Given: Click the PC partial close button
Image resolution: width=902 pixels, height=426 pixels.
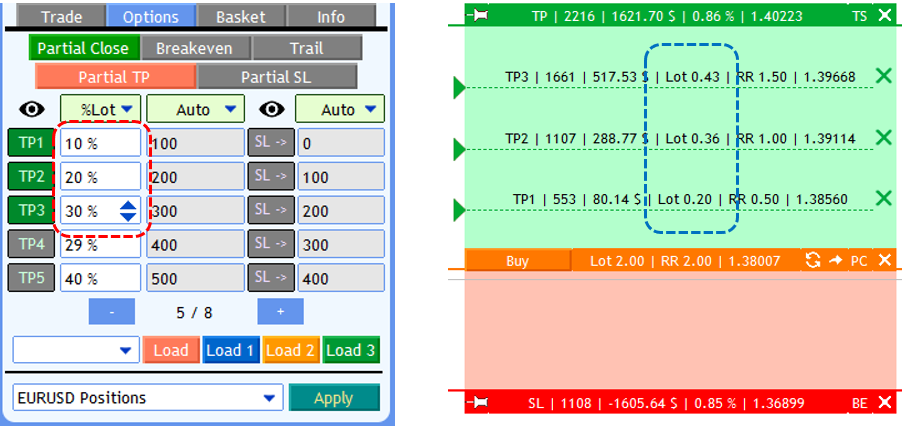Looking at the screenshot, I should click(859, 261).
